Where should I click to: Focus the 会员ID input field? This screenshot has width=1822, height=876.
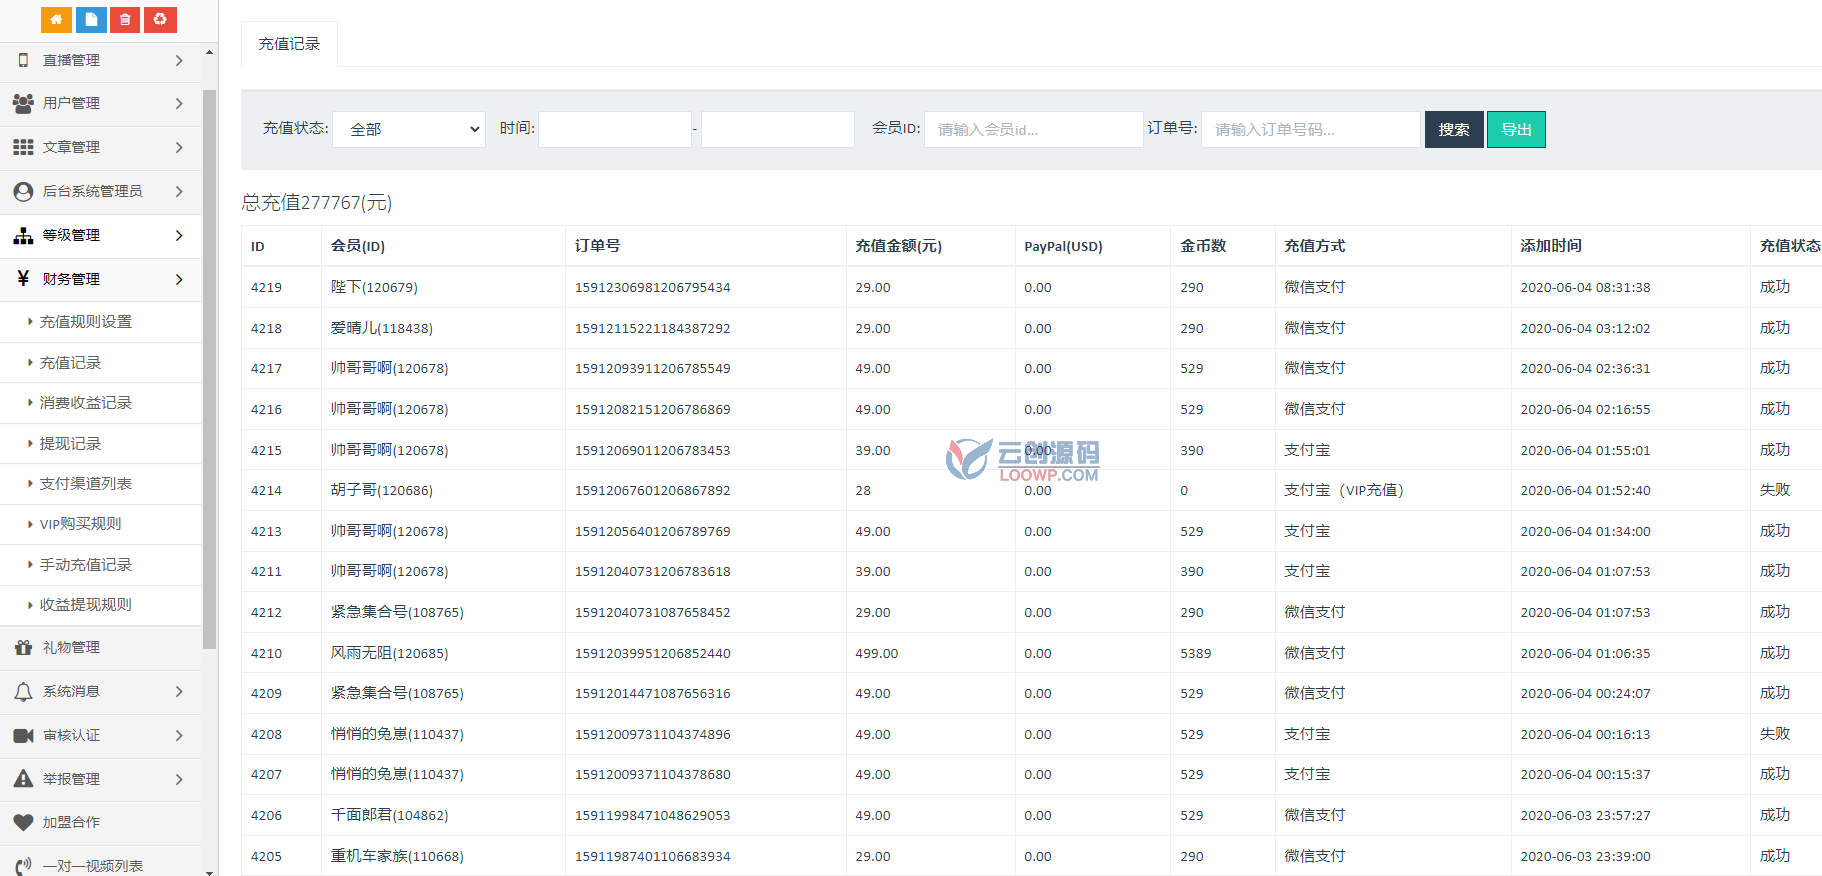pos(1034,129)
